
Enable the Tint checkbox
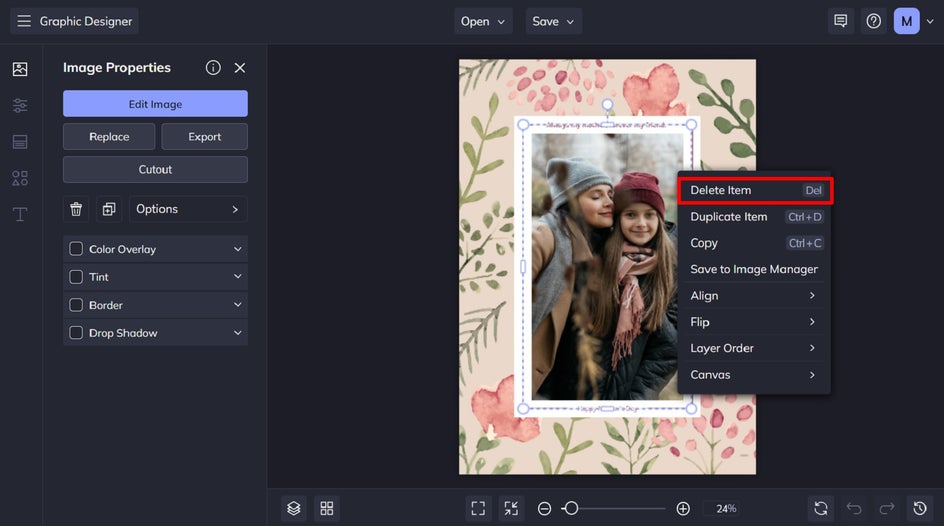pos(76,277)
